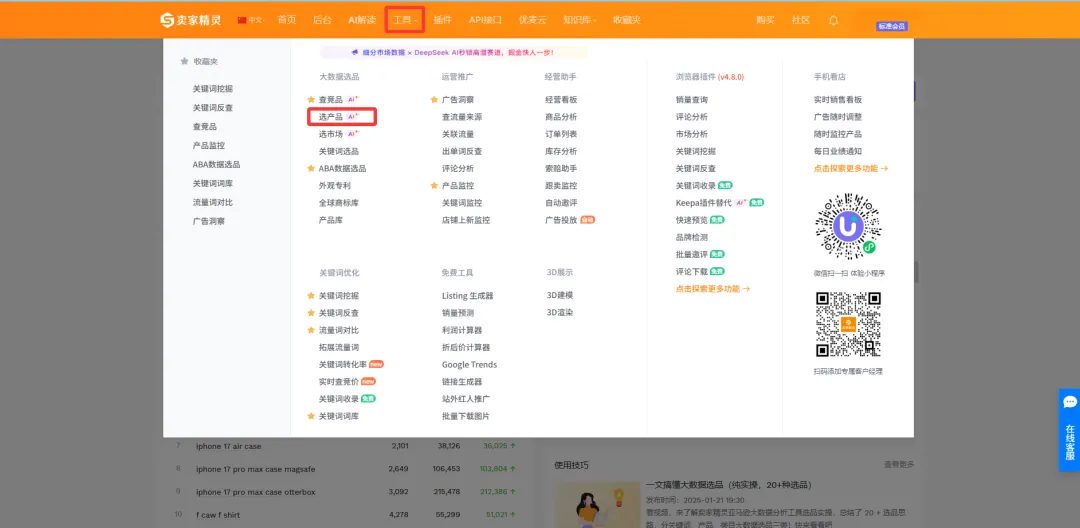
Task: Open 后台 in the top navigation
Action: (322, 20)
